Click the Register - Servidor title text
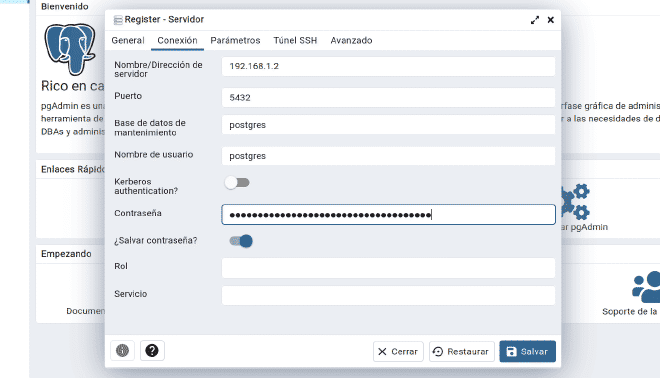 click(x=164, y=19)
